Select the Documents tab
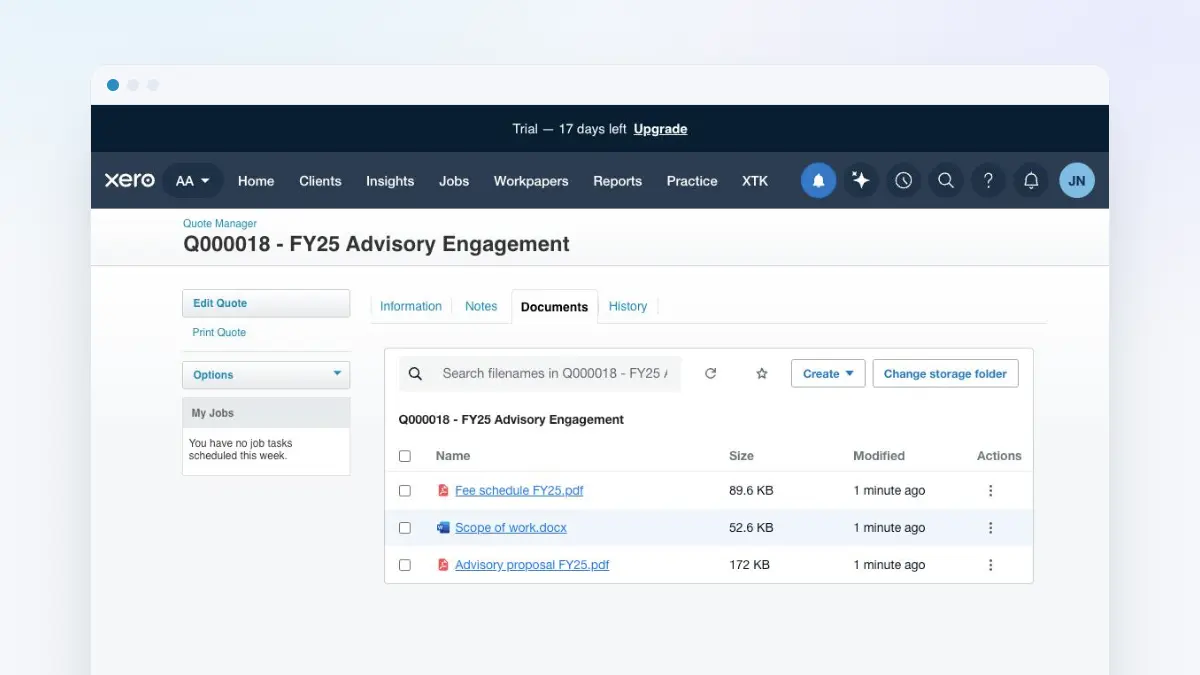The height and width of the screenshot is (675, 1200). pos(554,307)
